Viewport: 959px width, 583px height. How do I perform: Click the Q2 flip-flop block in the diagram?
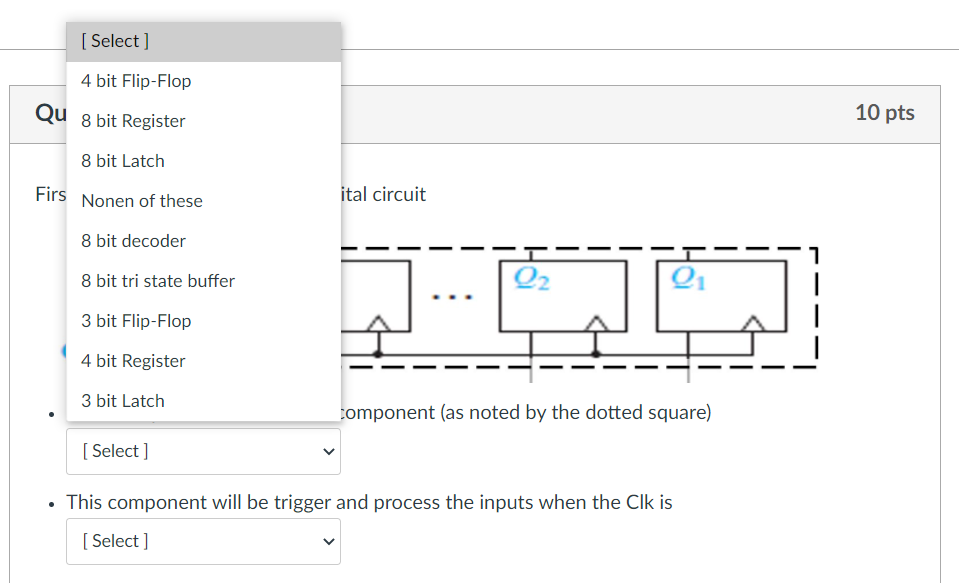point(563,295)
